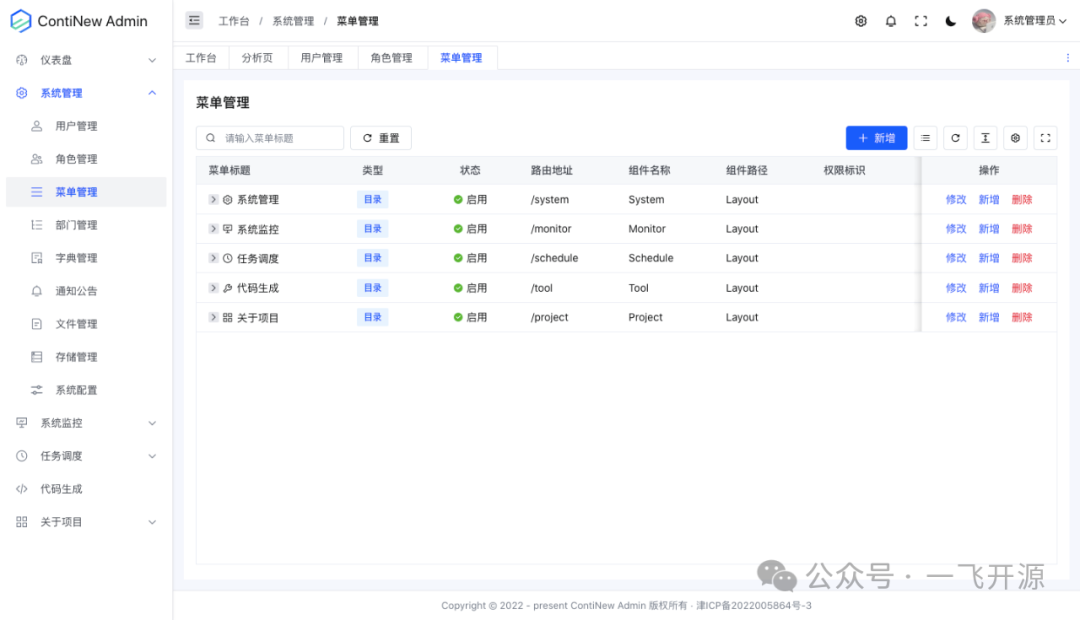Viewport: 1080px width, 620px height.
Task: Click the 新增 button to add a menu
Action: tap(876, 137)
